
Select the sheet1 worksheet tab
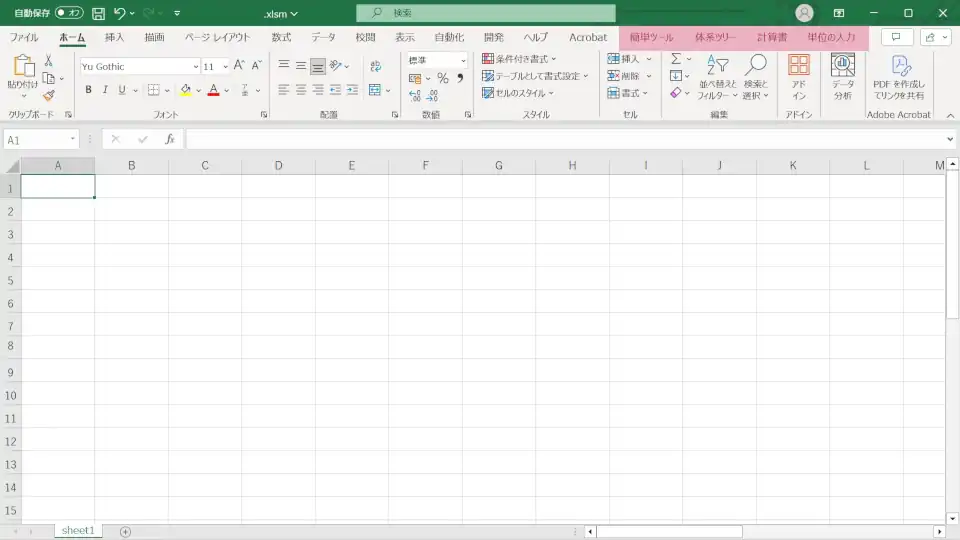(x=78, y=531)
